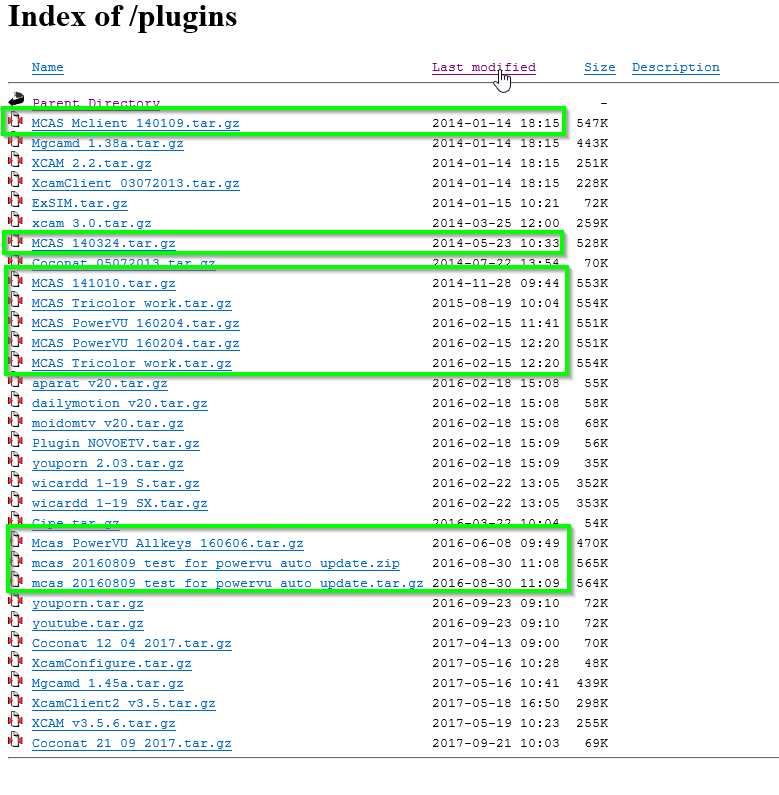Viewport: 779px width, 795px height.
Task: Open MCAS_PowerVU_160204.tar.gz link modified 12:20
Action: (135, 343)
